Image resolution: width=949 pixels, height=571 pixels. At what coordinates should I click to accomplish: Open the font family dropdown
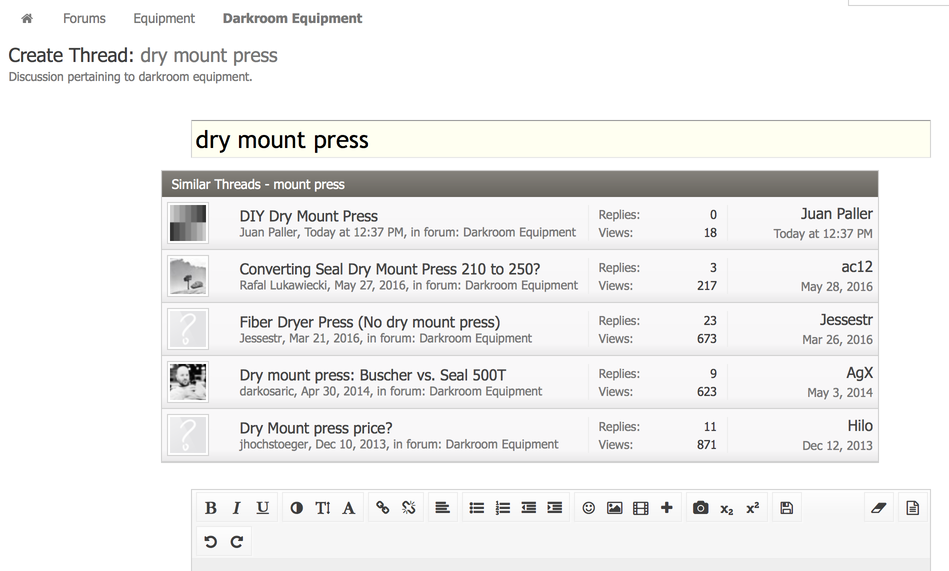click(348, 508)
